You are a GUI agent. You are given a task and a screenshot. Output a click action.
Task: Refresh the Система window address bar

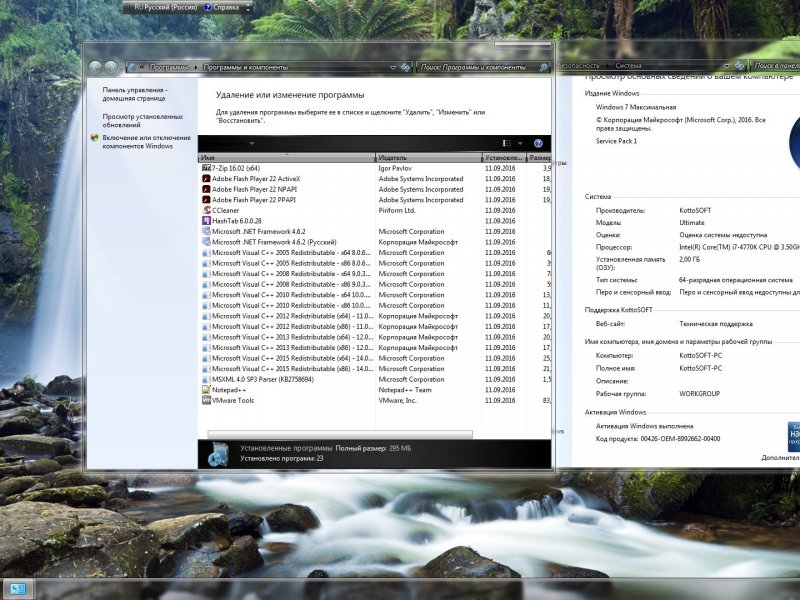(739, 66)
